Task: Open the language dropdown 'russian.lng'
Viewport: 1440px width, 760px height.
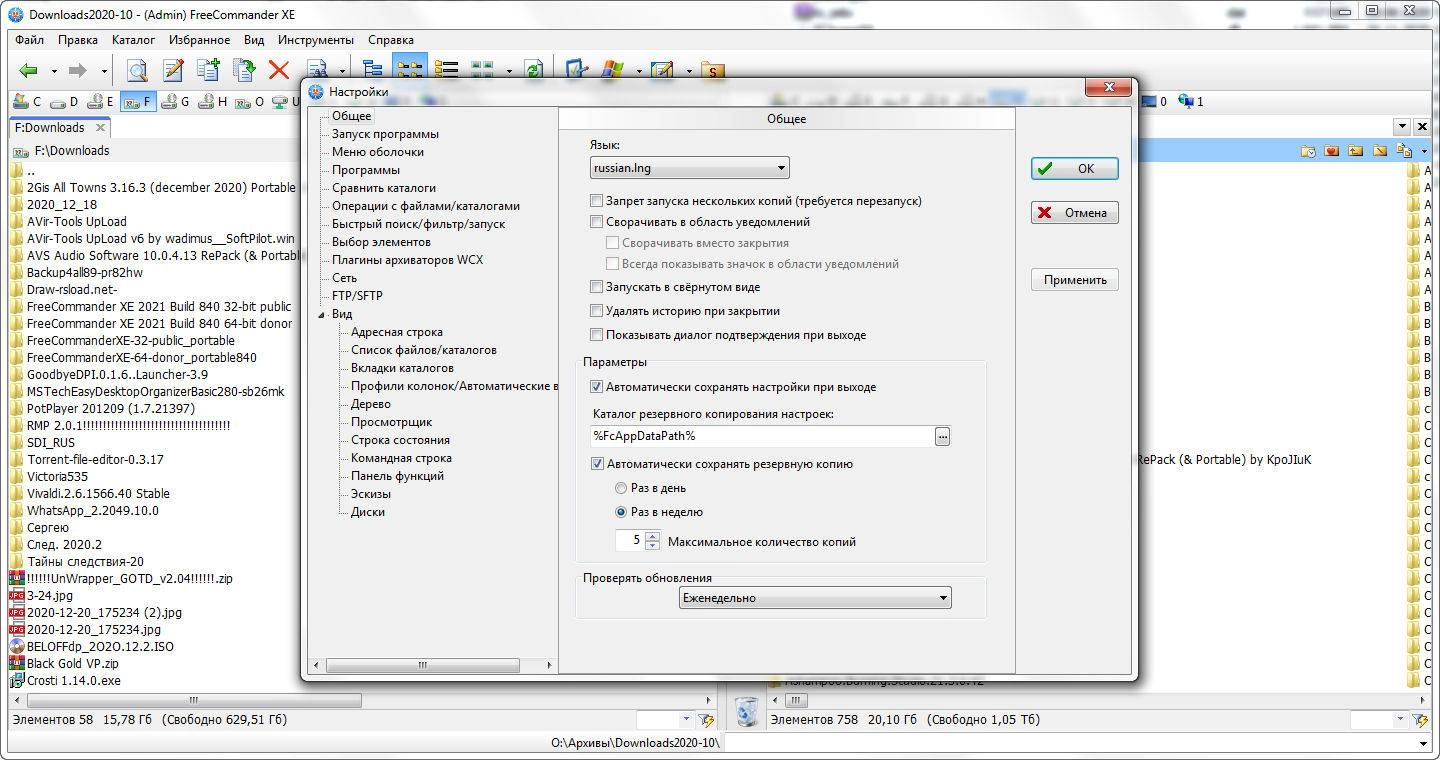Action: (x=689, y=168)
